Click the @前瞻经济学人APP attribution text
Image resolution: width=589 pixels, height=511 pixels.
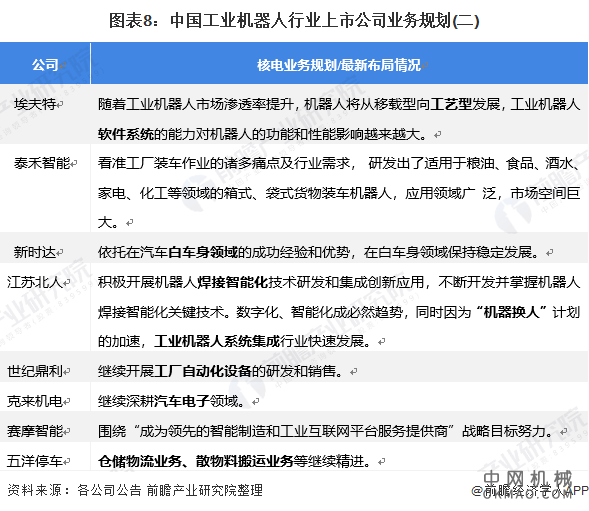tap(530, 490)
